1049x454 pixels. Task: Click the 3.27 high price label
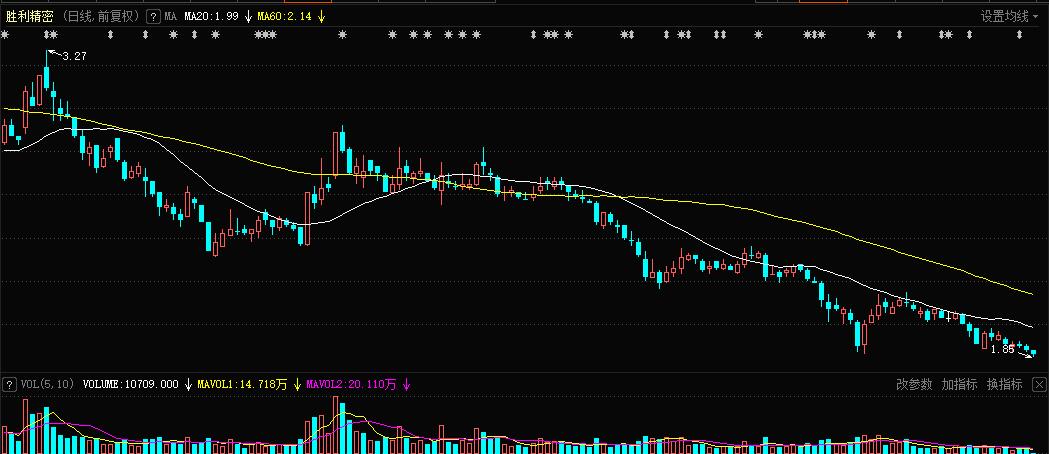point(74,57)
